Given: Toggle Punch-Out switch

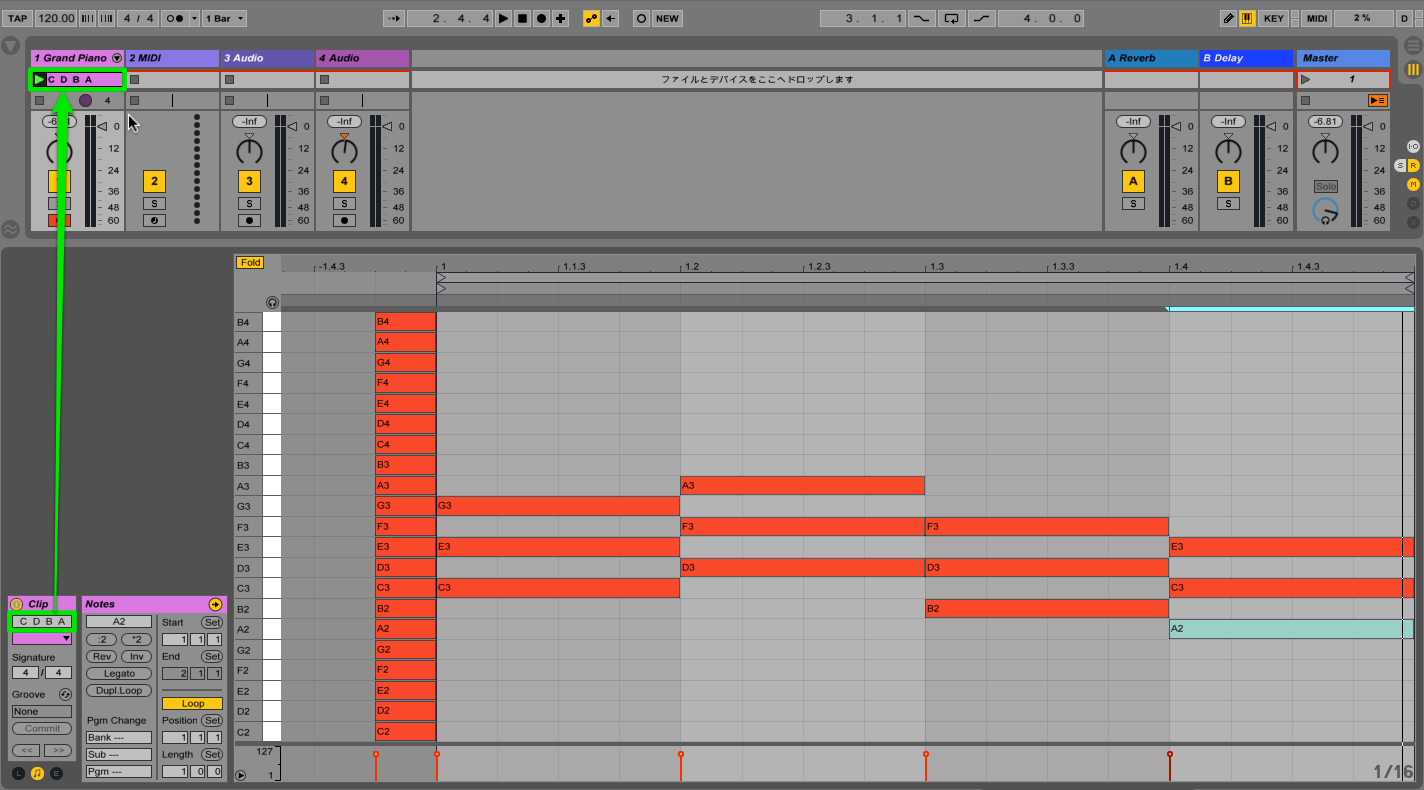Looking at the screenshot, I should 983,18.
